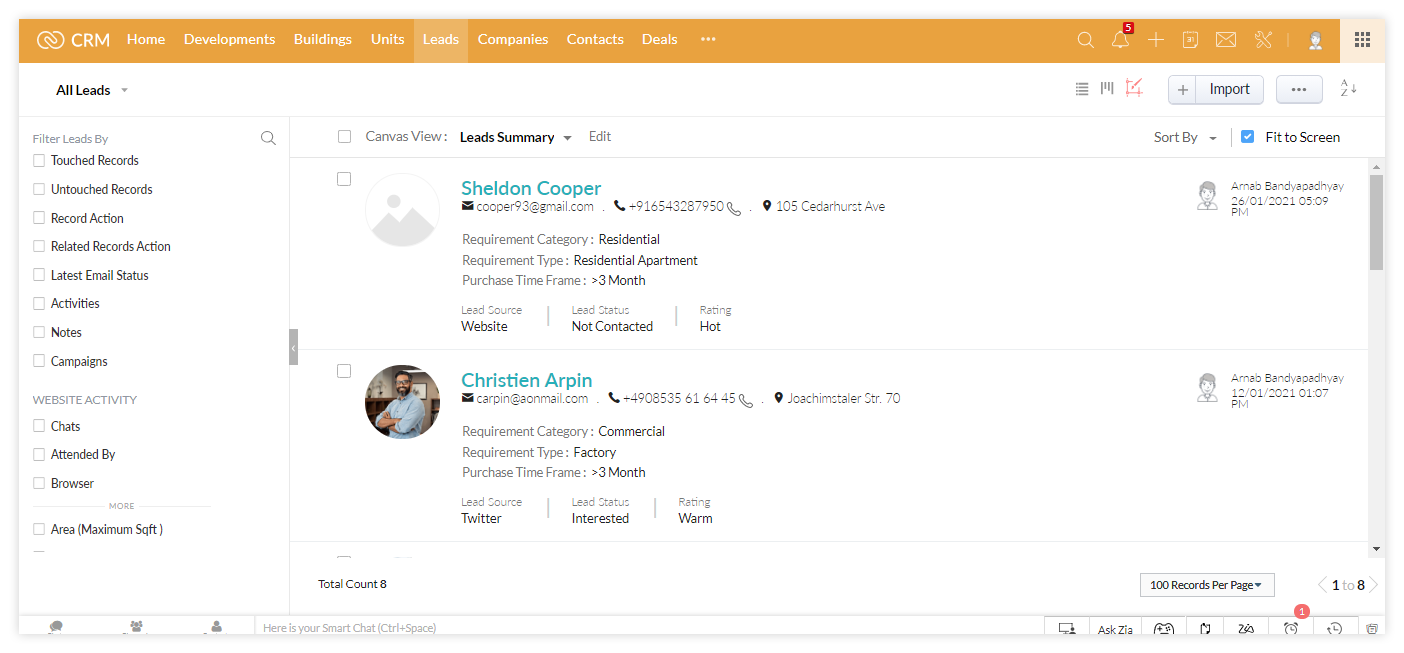Go to the Units tab
This screenshot has width=1404, height=653.
click(x=388, y=39)
